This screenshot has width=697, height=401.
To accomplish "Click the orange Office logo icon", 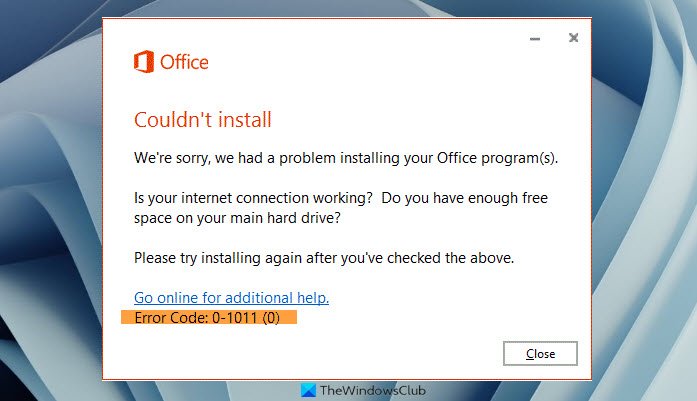I will [x=144, y=62].
